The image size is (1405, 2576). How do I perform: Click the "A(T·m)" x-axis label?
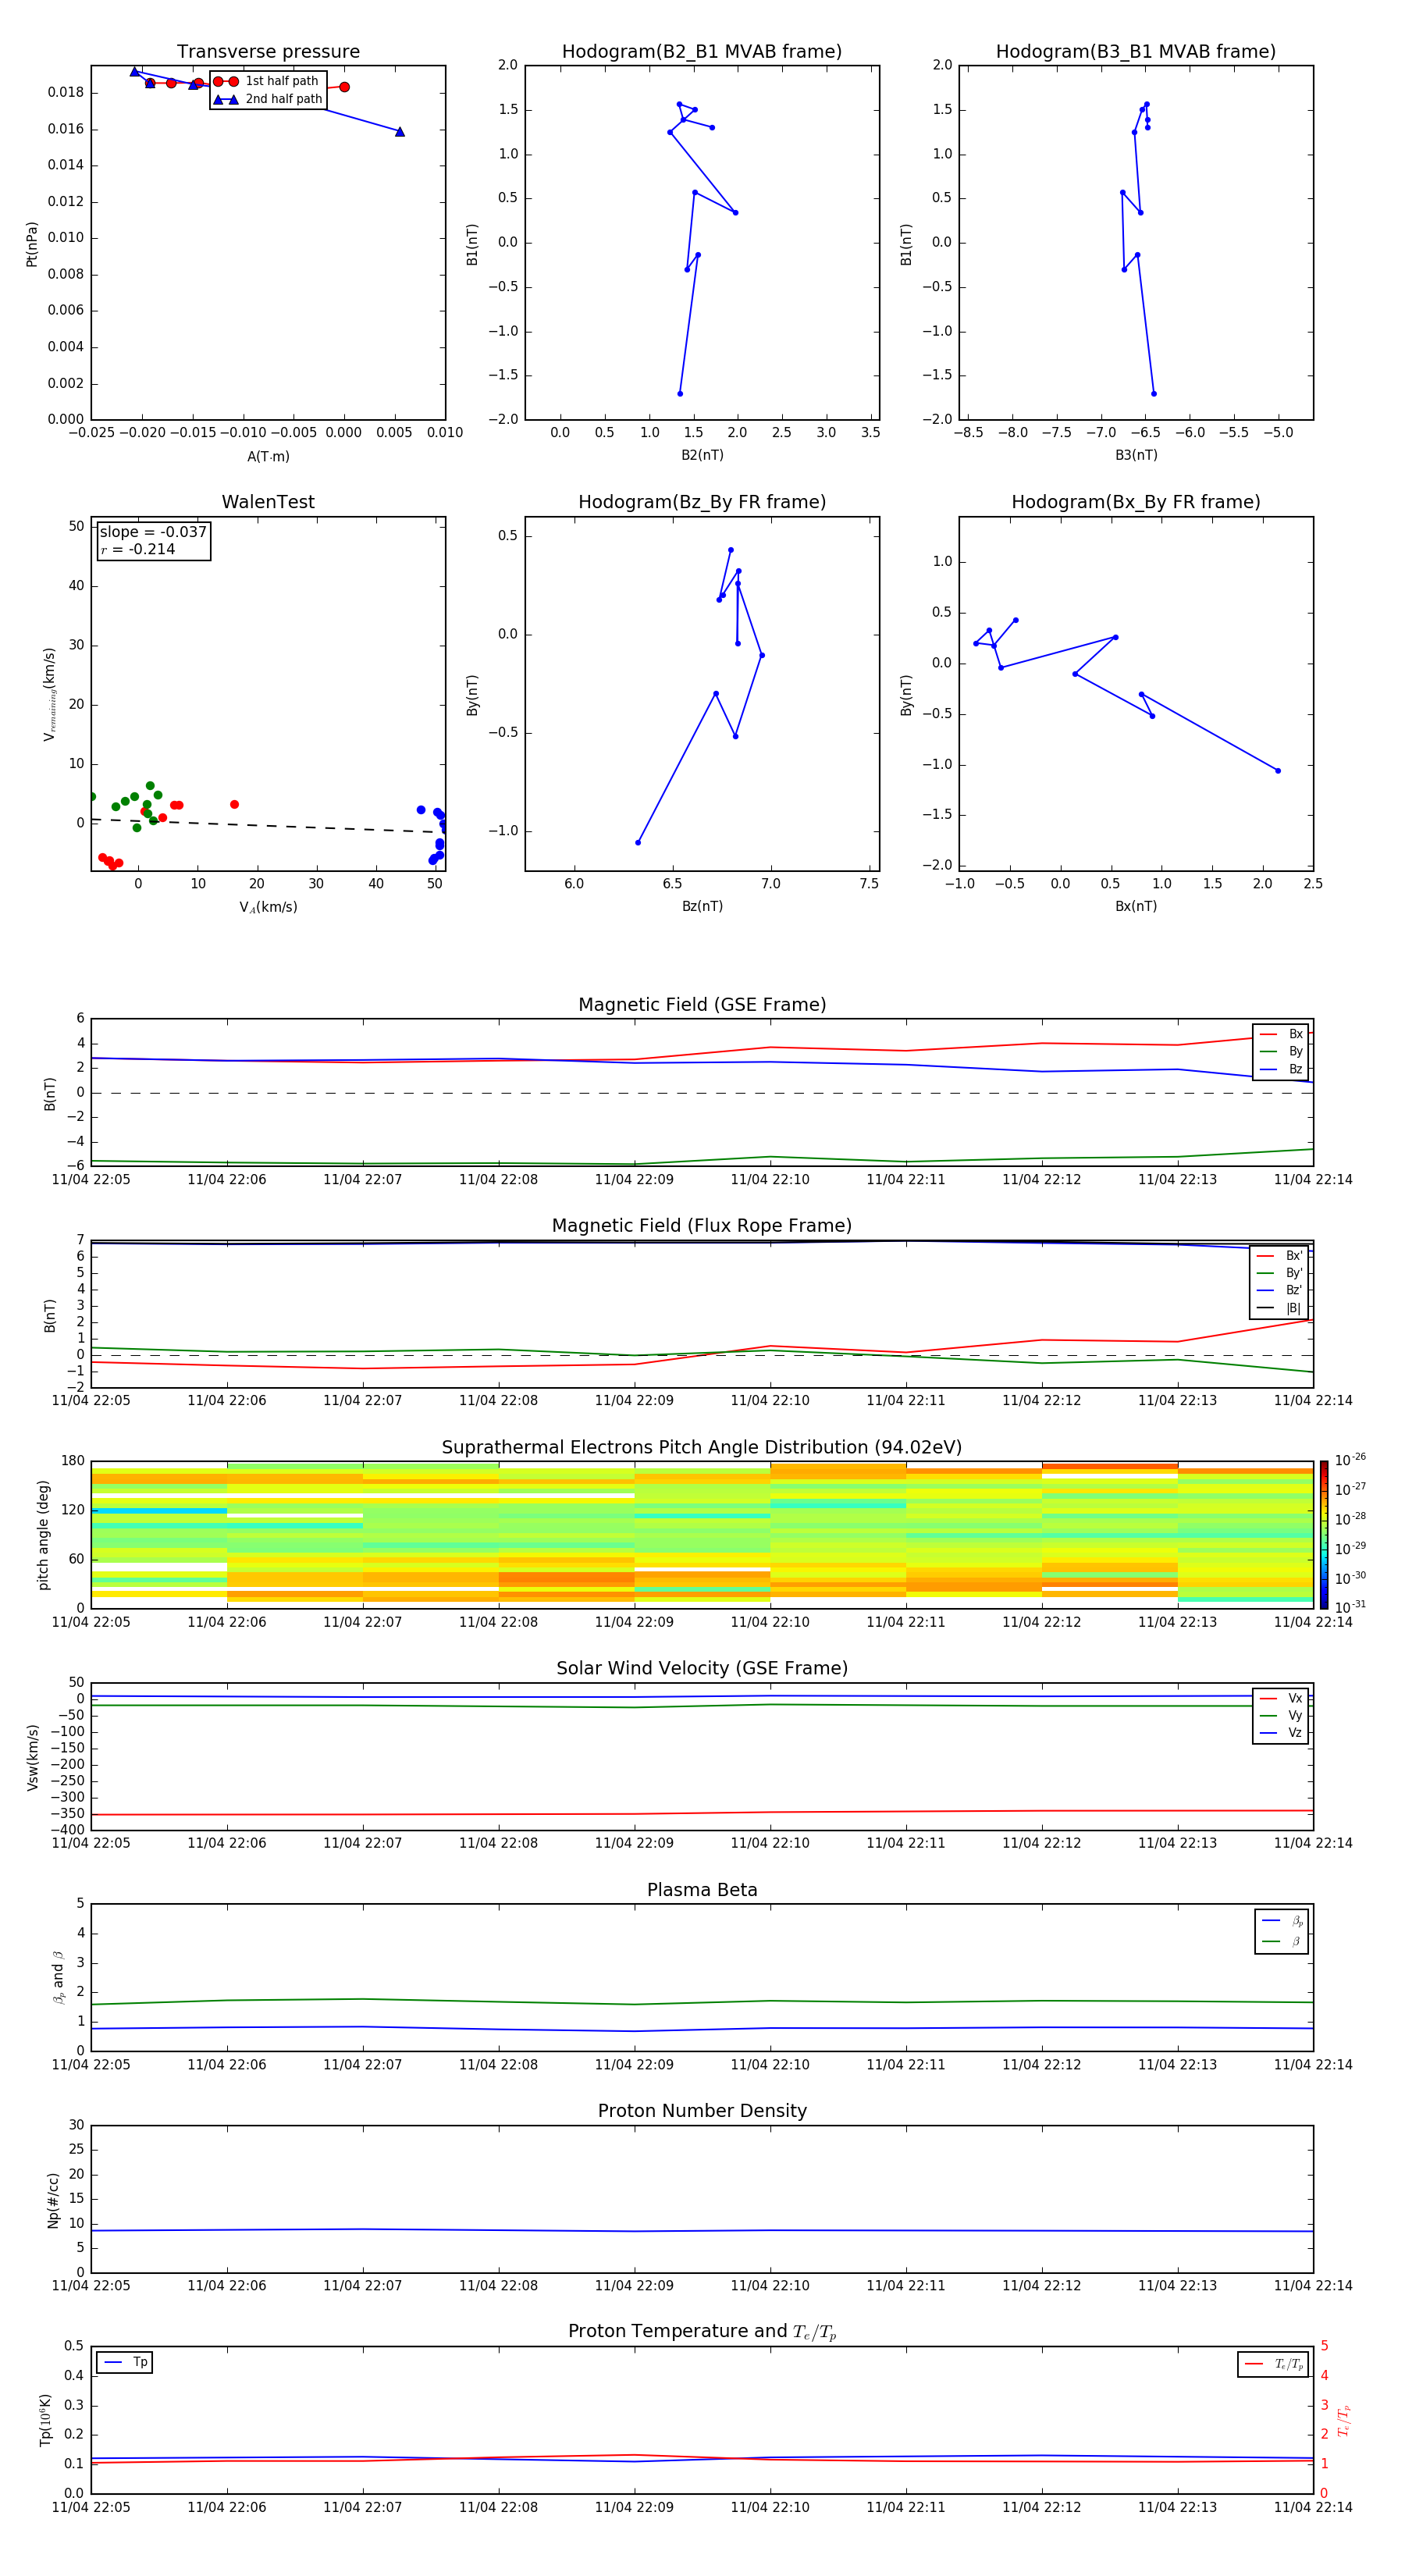coord(268,456)
